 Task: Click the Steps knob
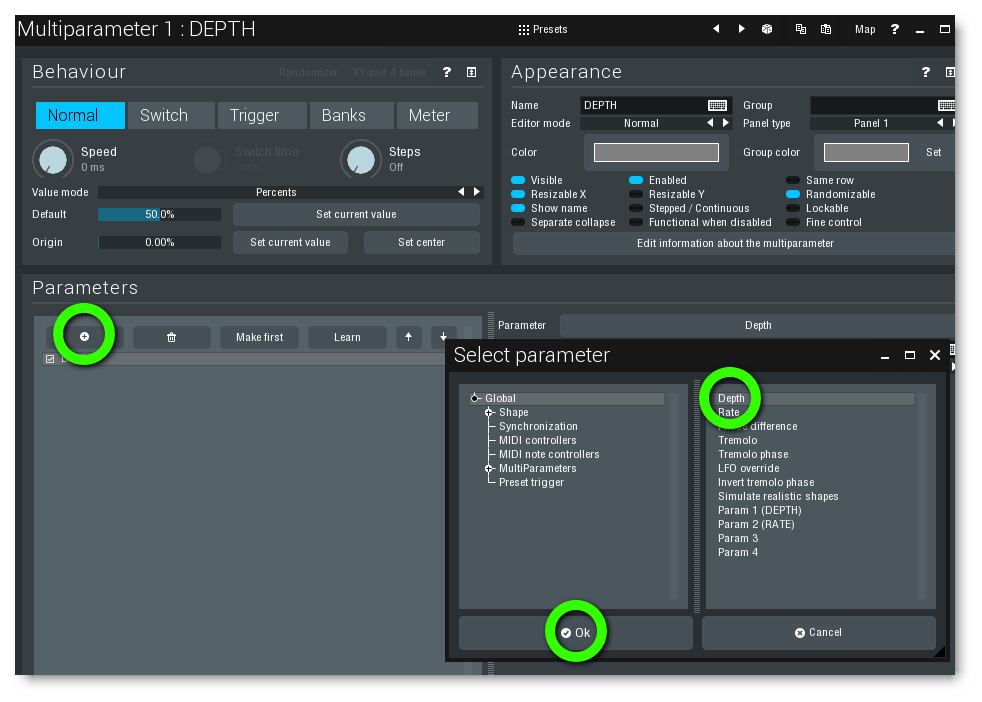361,160
